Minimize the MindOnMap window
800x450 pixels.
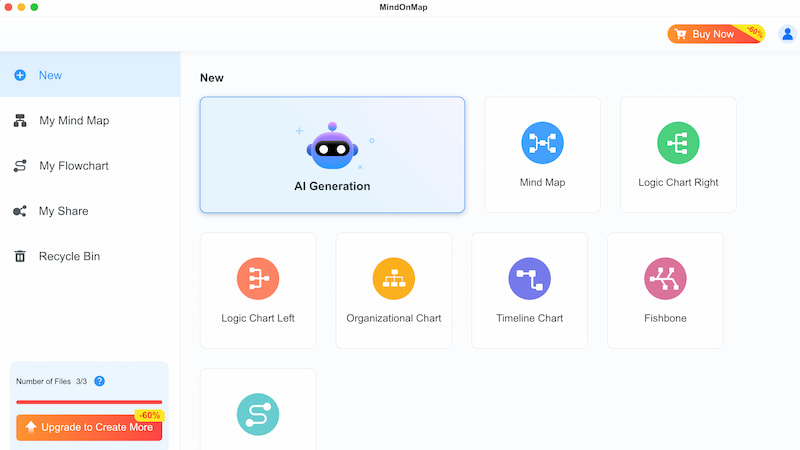point(21,7)
